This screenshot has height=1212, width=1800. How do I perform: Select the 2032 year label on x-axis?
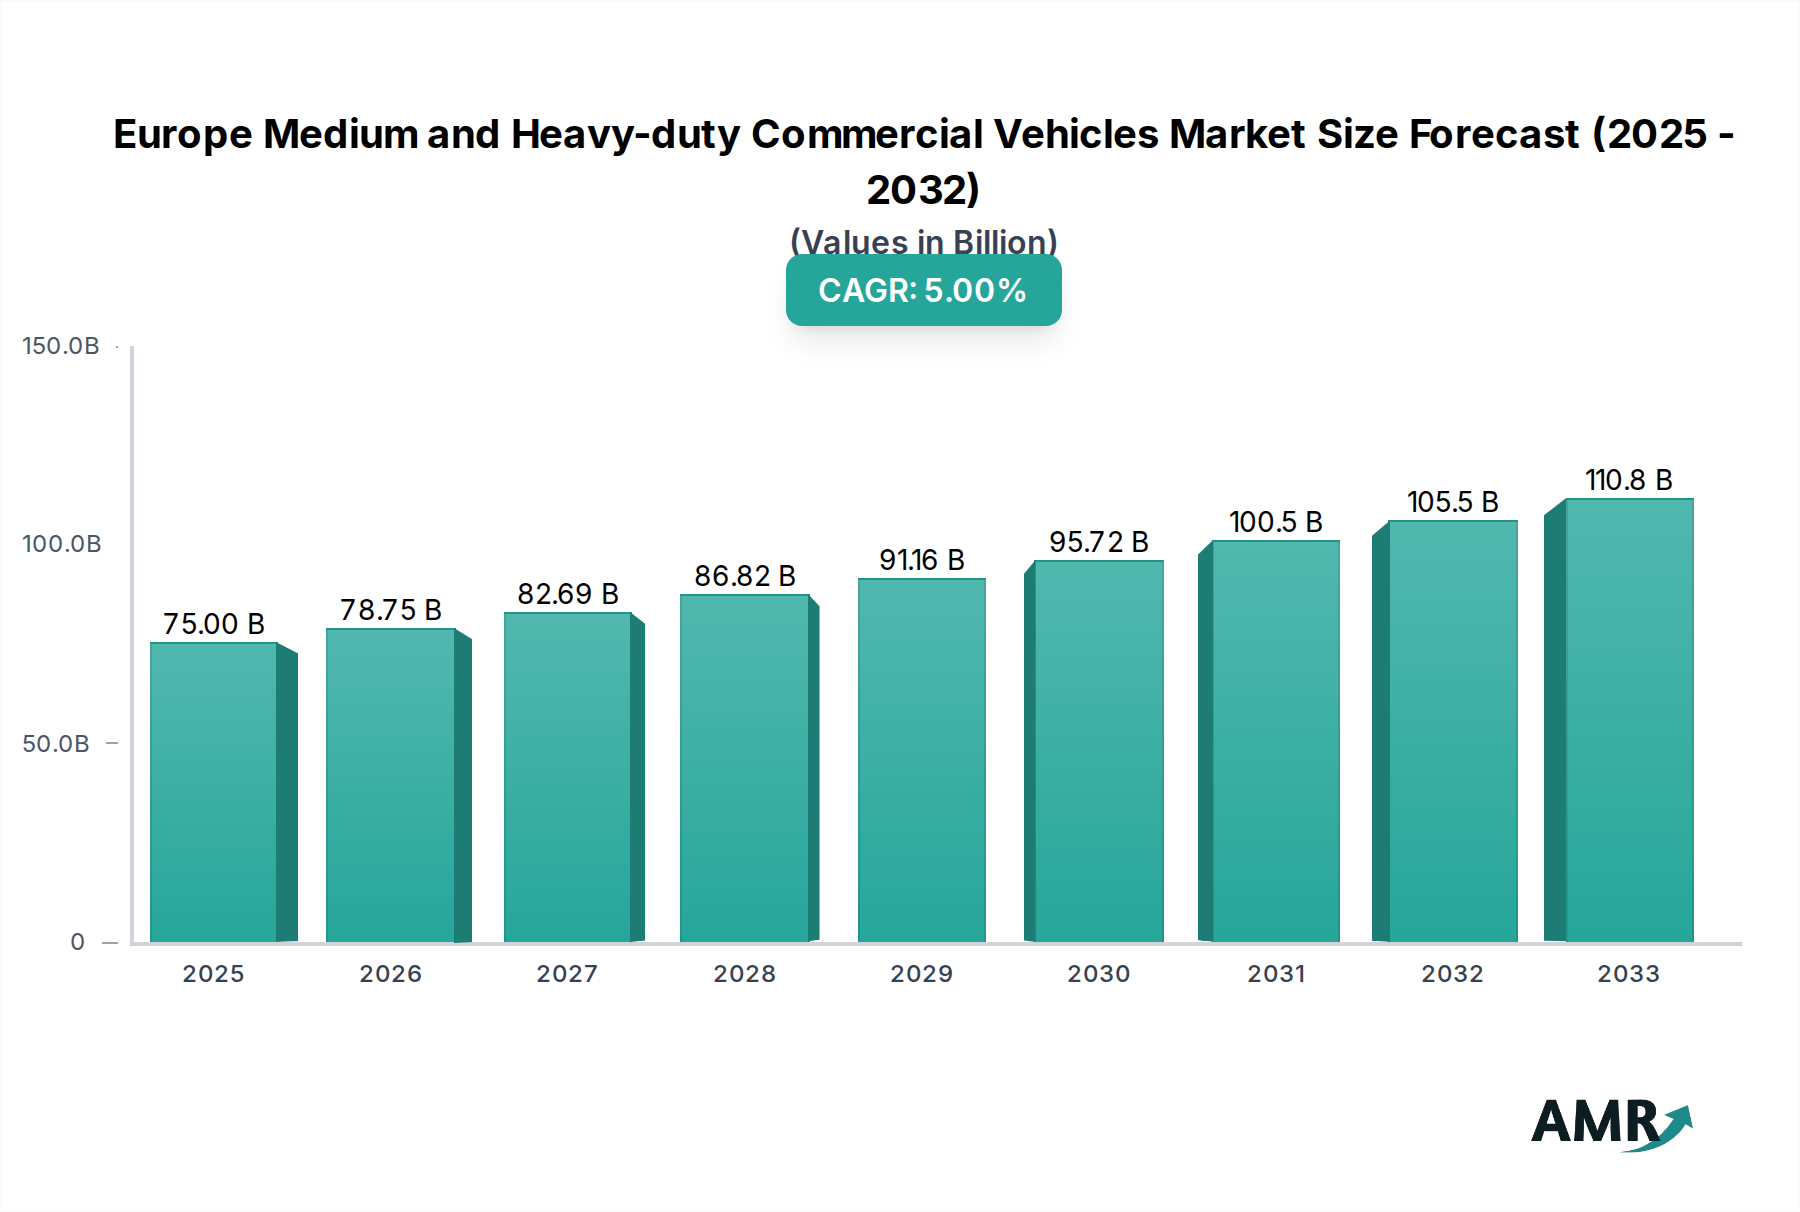(1453, 974)
